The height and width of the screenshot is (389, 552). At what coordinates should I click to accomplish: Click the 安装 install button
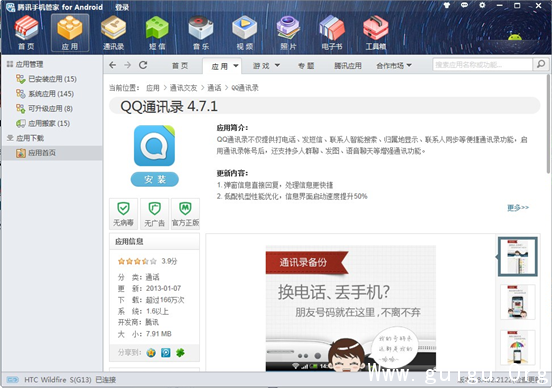click(155, 179)
